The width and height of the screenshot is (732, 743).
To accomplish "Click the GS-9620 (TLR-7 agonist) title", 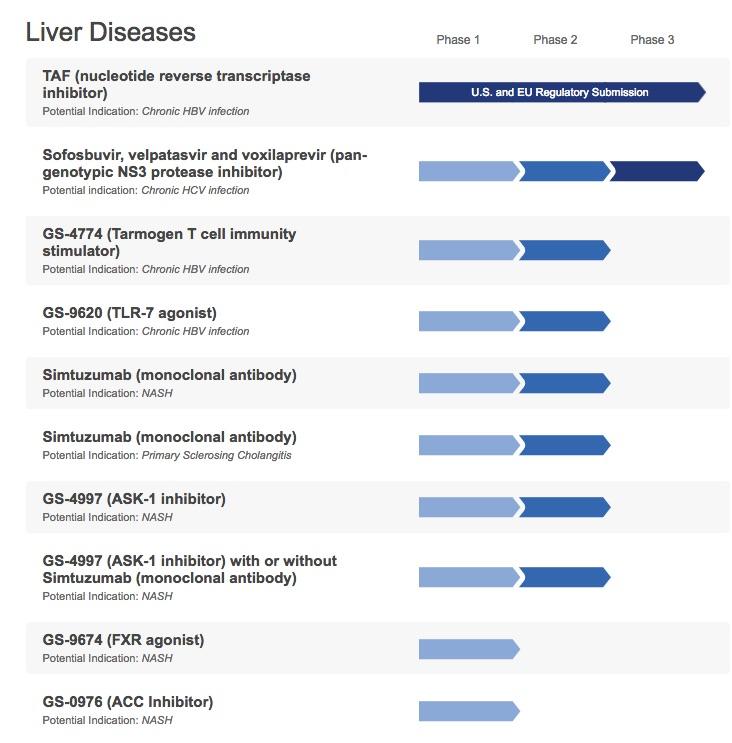I will (129, 313).
